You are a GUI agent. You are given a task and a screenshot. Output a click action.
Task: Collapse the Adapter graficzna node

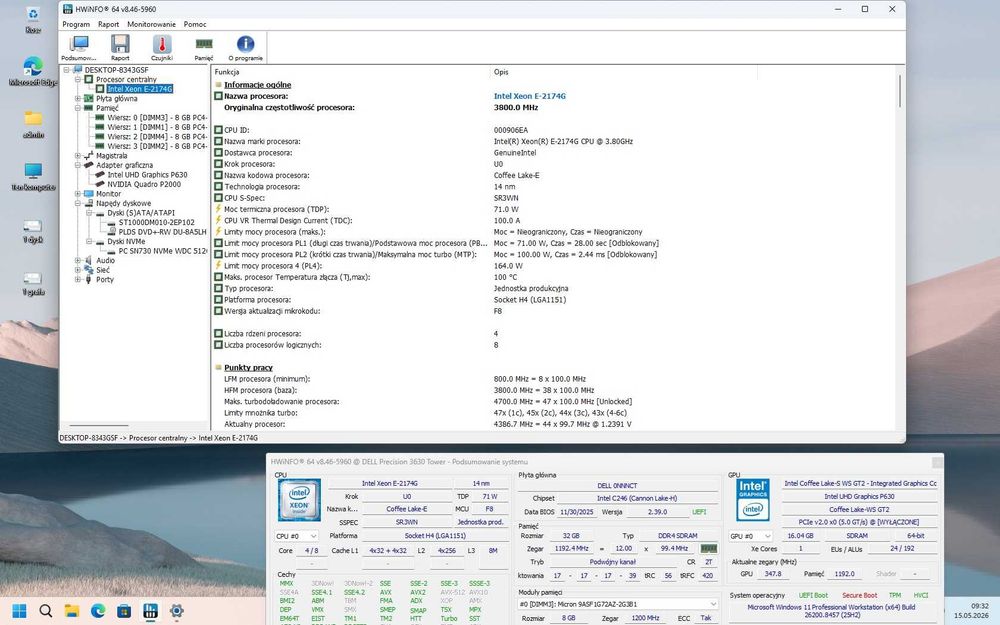[78, 165]
